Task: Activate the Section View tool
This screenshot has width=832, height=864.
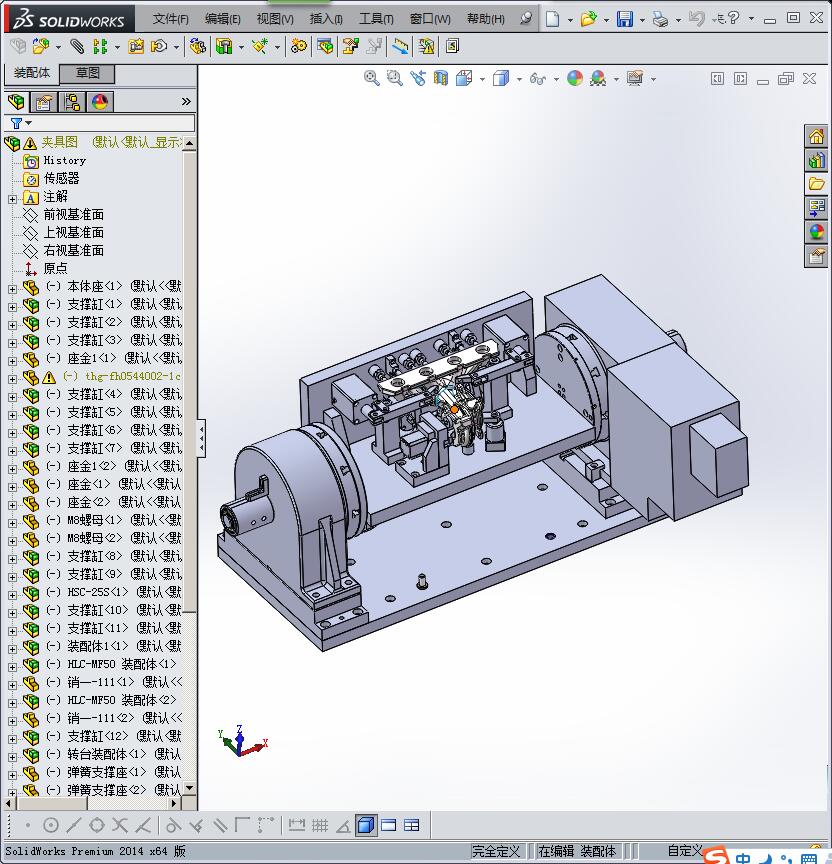Action: click(441, 79)
